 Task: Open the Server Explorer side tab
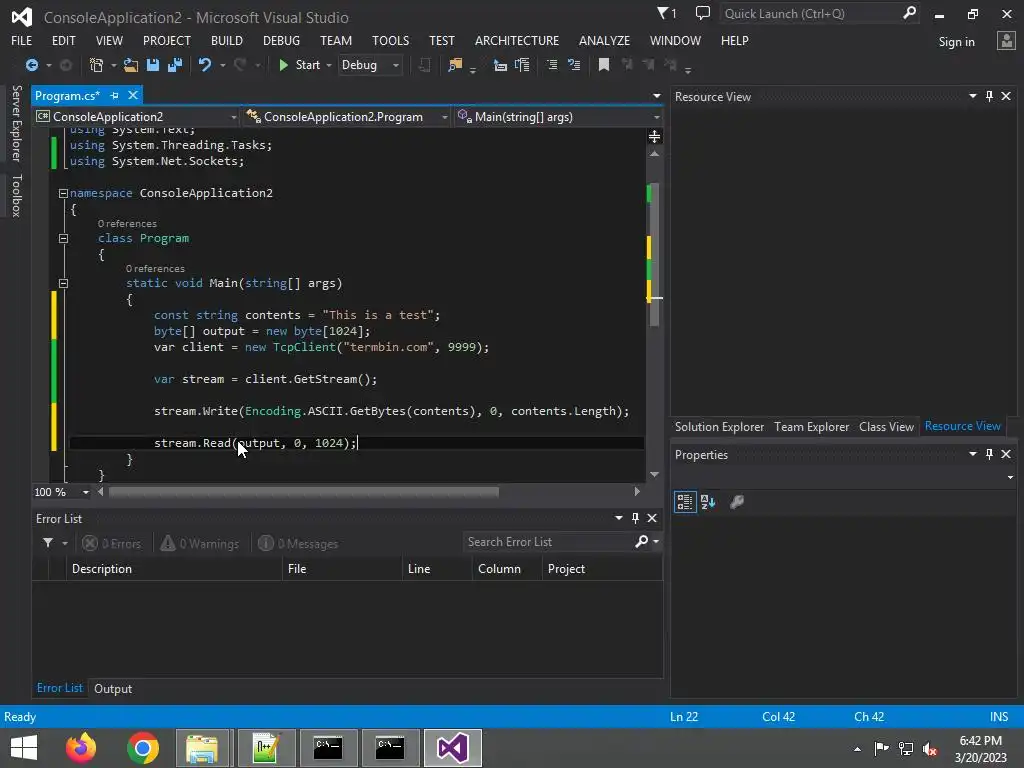click(16, 123)
